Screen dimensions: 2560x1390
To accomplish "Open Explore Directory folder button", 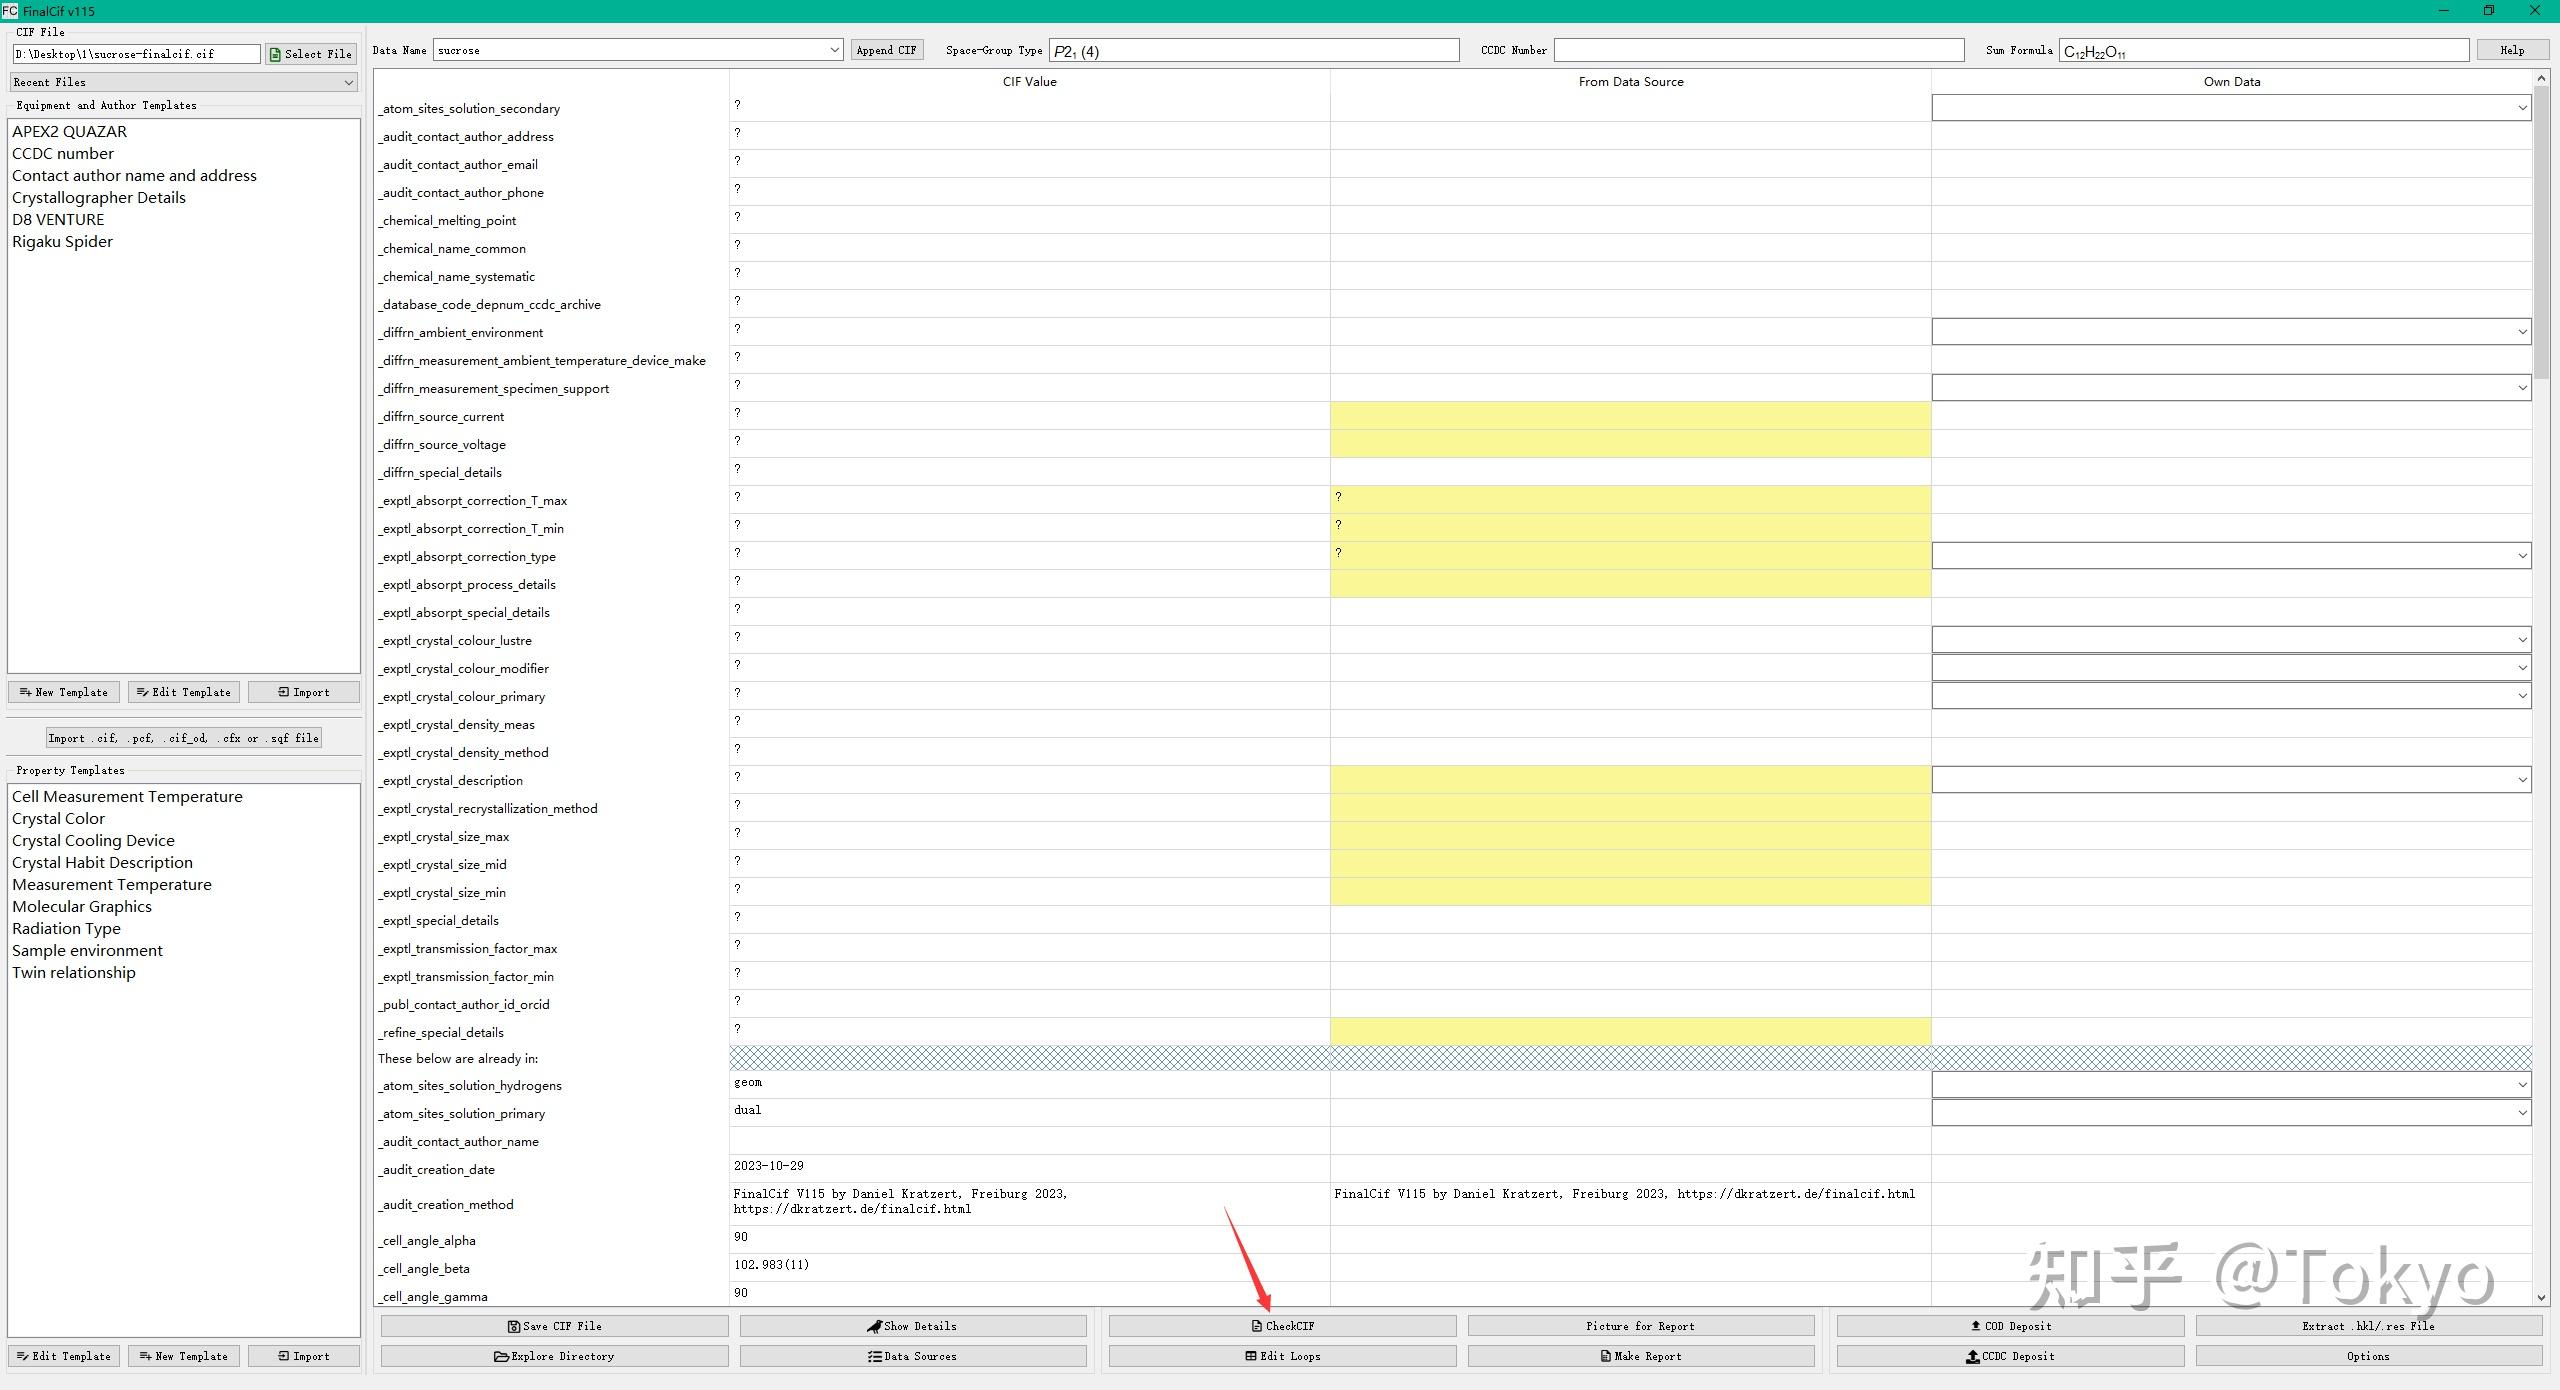I will coord(554,1356).
